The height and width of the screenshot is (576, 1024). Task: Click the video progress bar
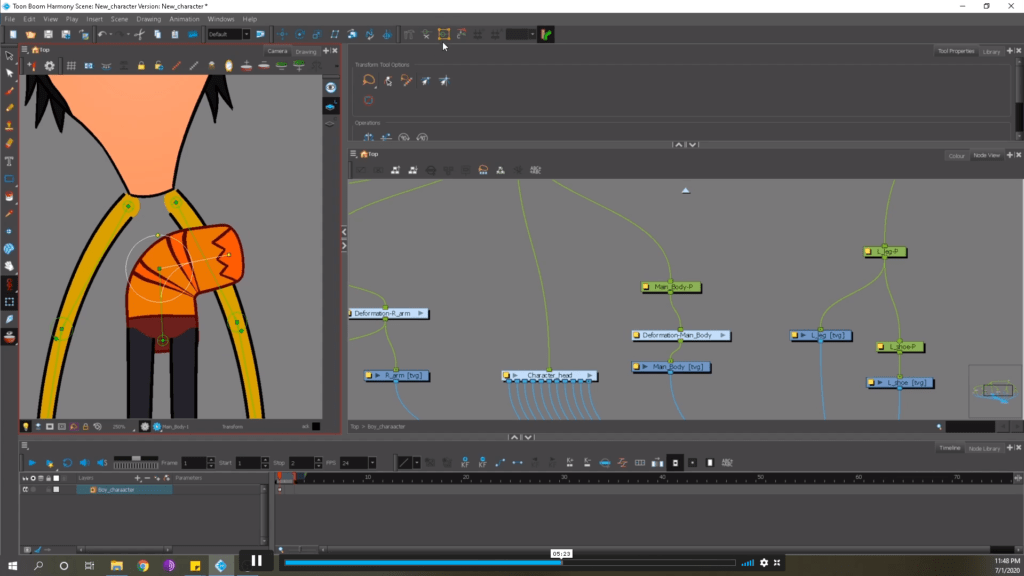tap(510, 562)
